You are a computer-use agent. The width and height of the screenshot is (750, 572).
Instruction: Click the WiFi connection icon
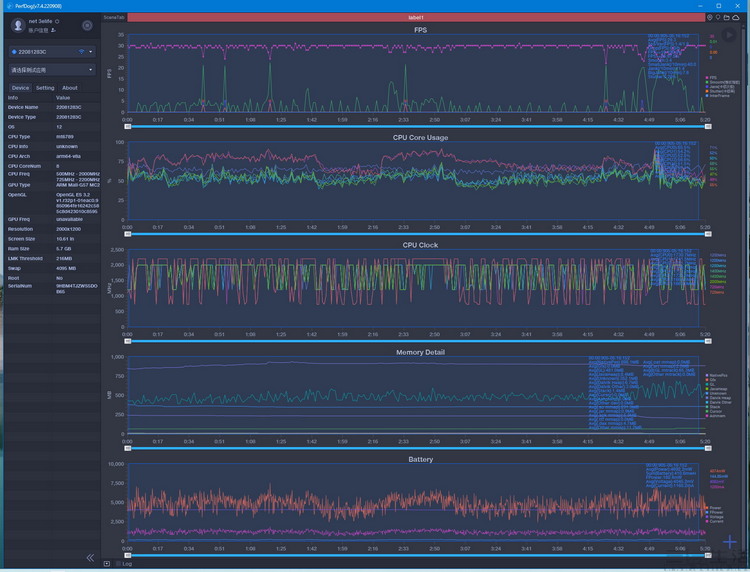(x=81, y=52)
